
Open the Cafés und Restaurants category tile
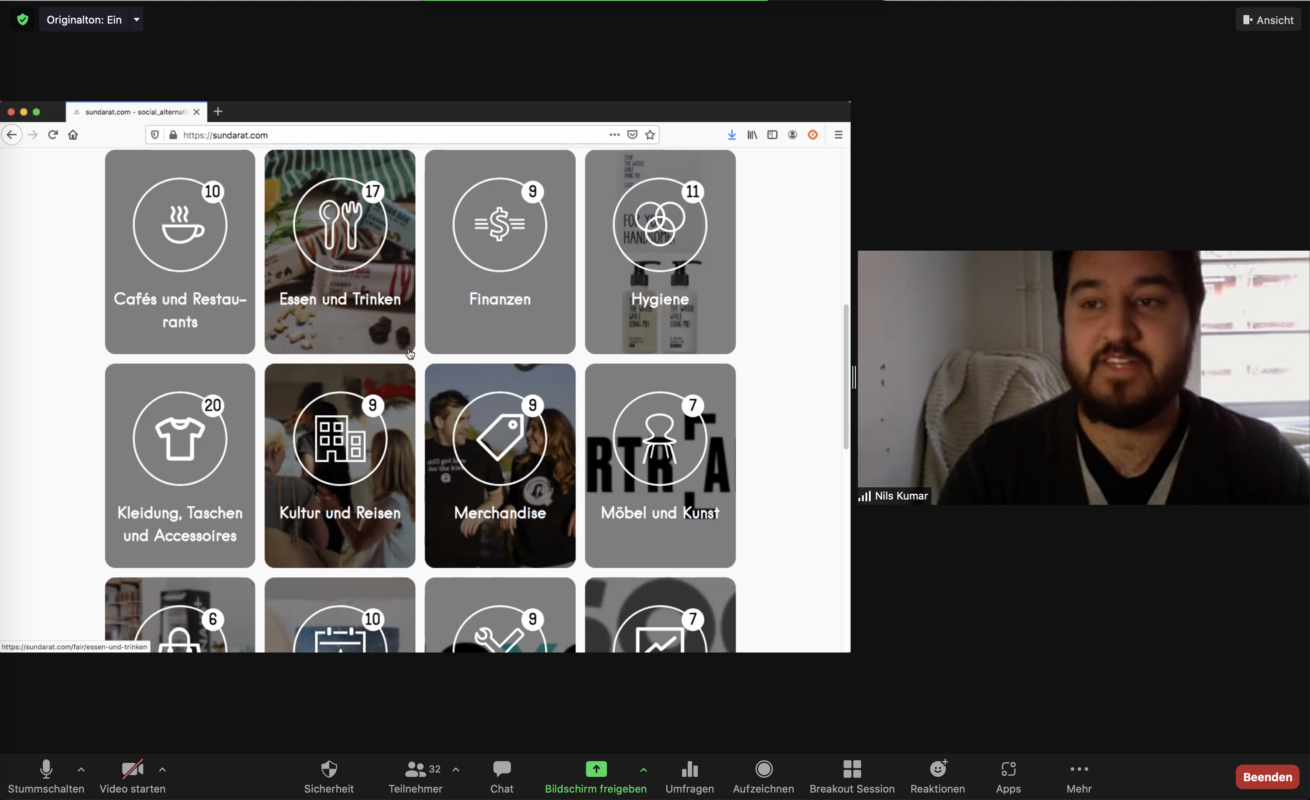click(180, 252)
